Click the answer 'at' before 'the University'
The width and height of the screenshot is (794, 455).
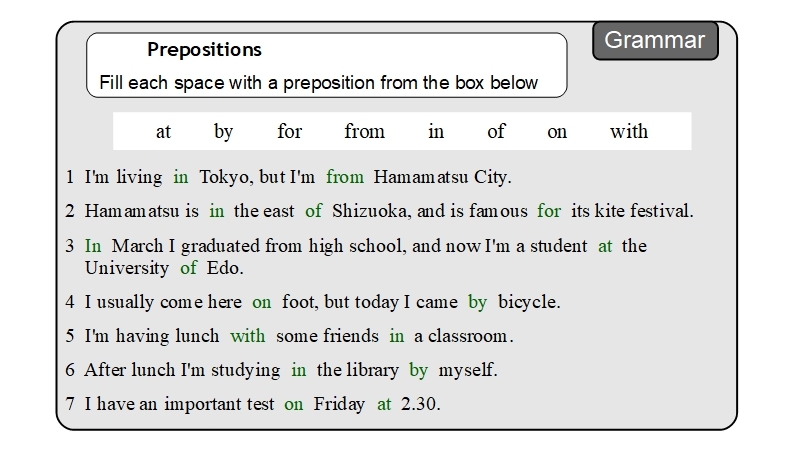(x=605, y=246)
